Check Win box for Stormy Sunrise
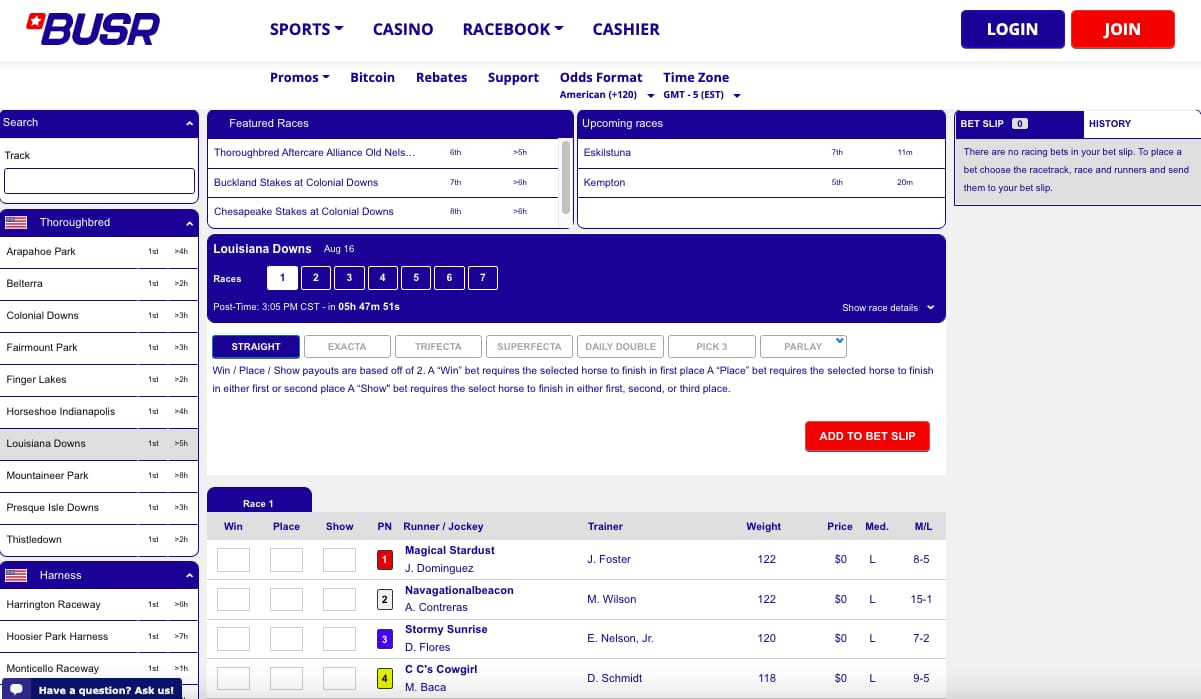Image resolution: width=1201 pixels, height=699 pixels. [233, 638]
